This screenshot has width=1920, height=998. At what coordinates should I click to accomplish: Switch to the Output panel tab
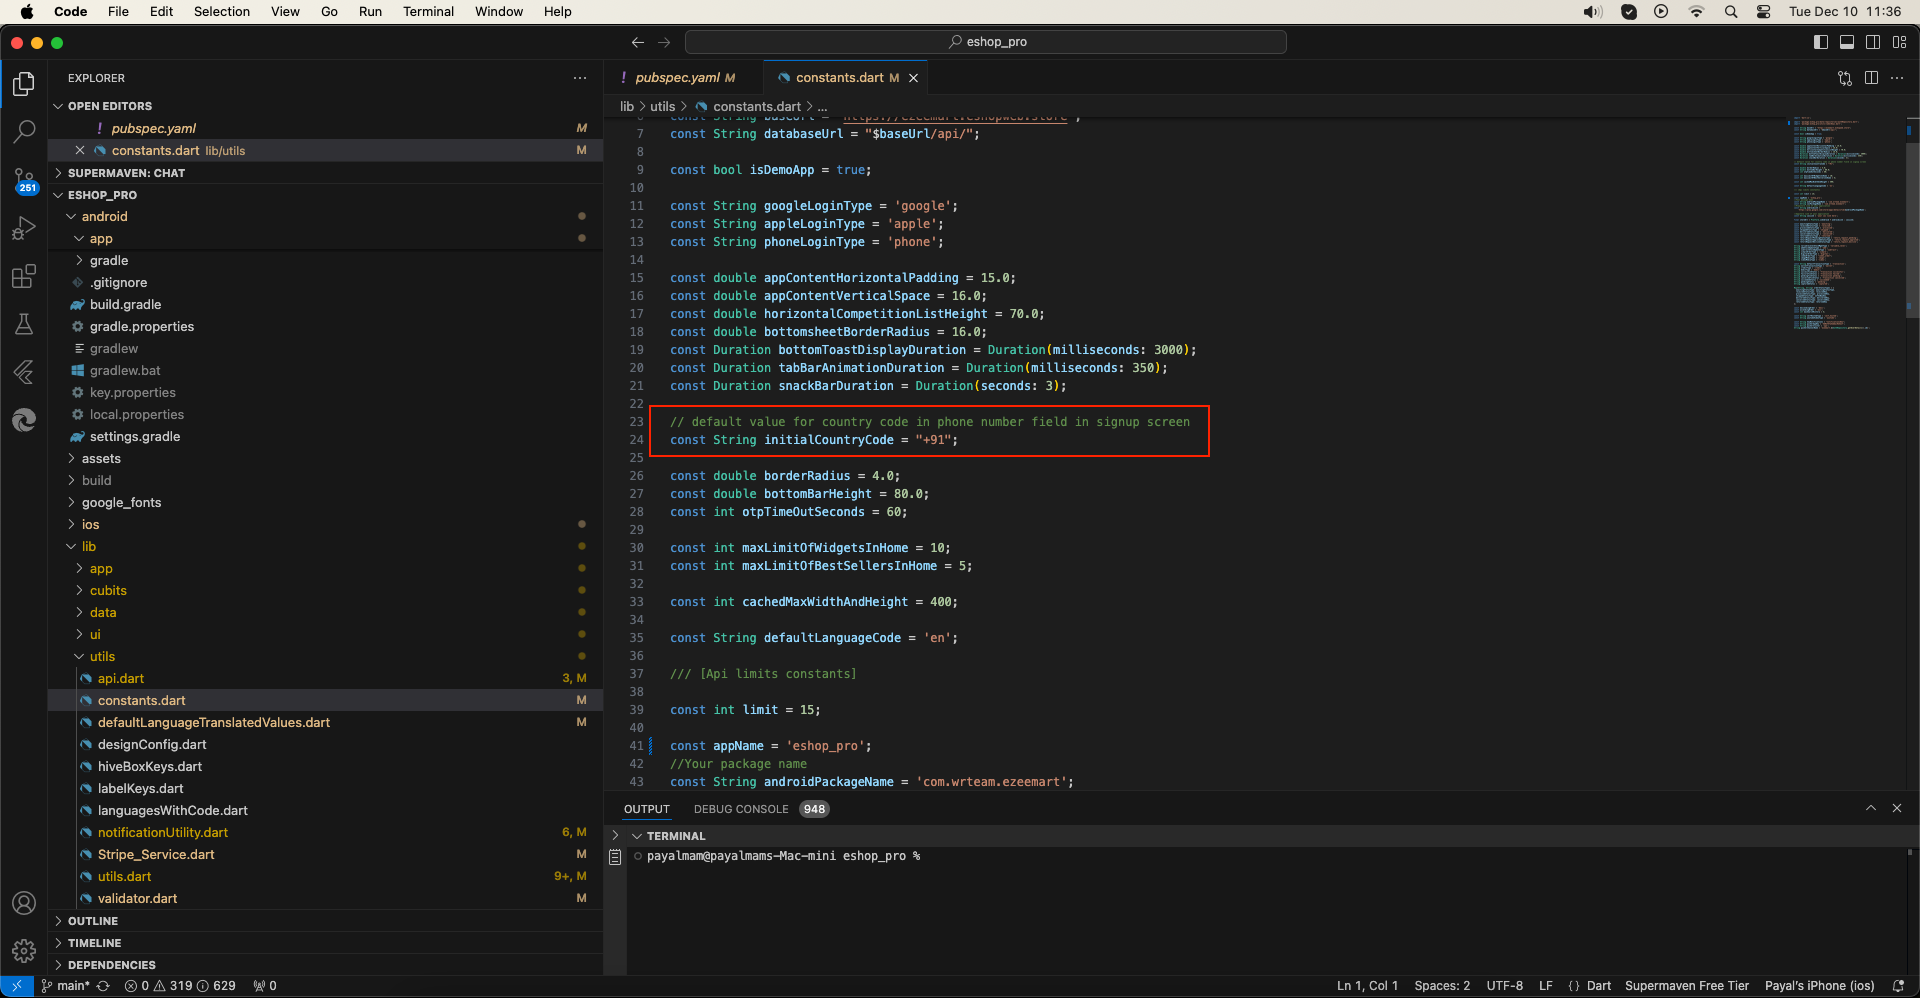point(647,809)
